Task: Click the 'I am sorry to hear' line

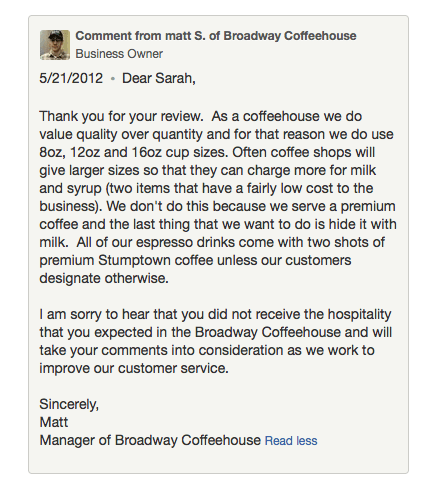Action: click(x=215, y=314)
